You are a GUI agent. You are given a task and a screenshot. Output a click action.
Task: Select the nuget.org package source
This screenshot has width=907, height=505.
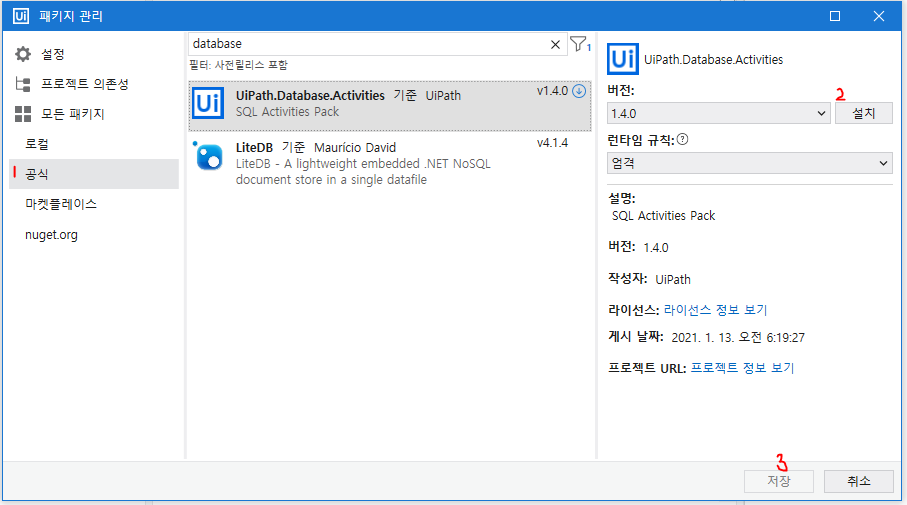(51, 235)
